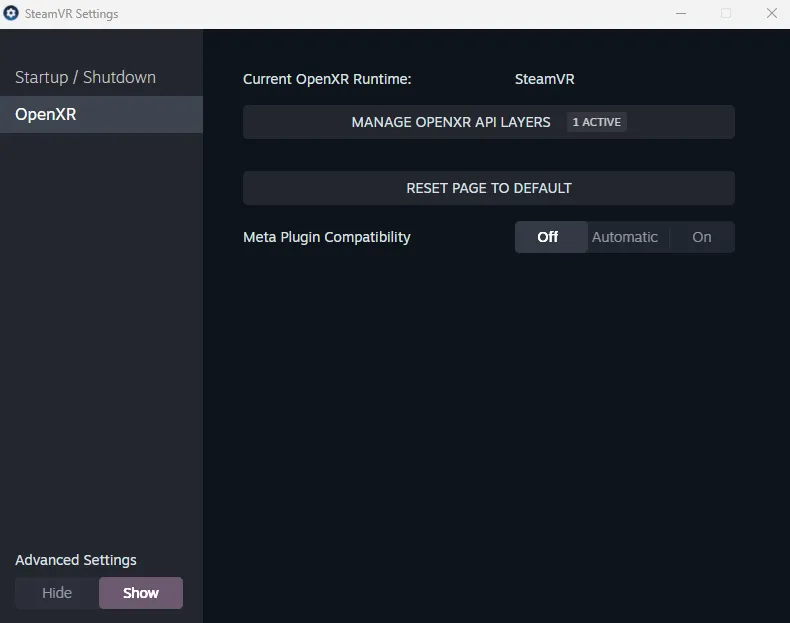
Task: Hide the advanced settings
Action: click(x=57, y=593)
